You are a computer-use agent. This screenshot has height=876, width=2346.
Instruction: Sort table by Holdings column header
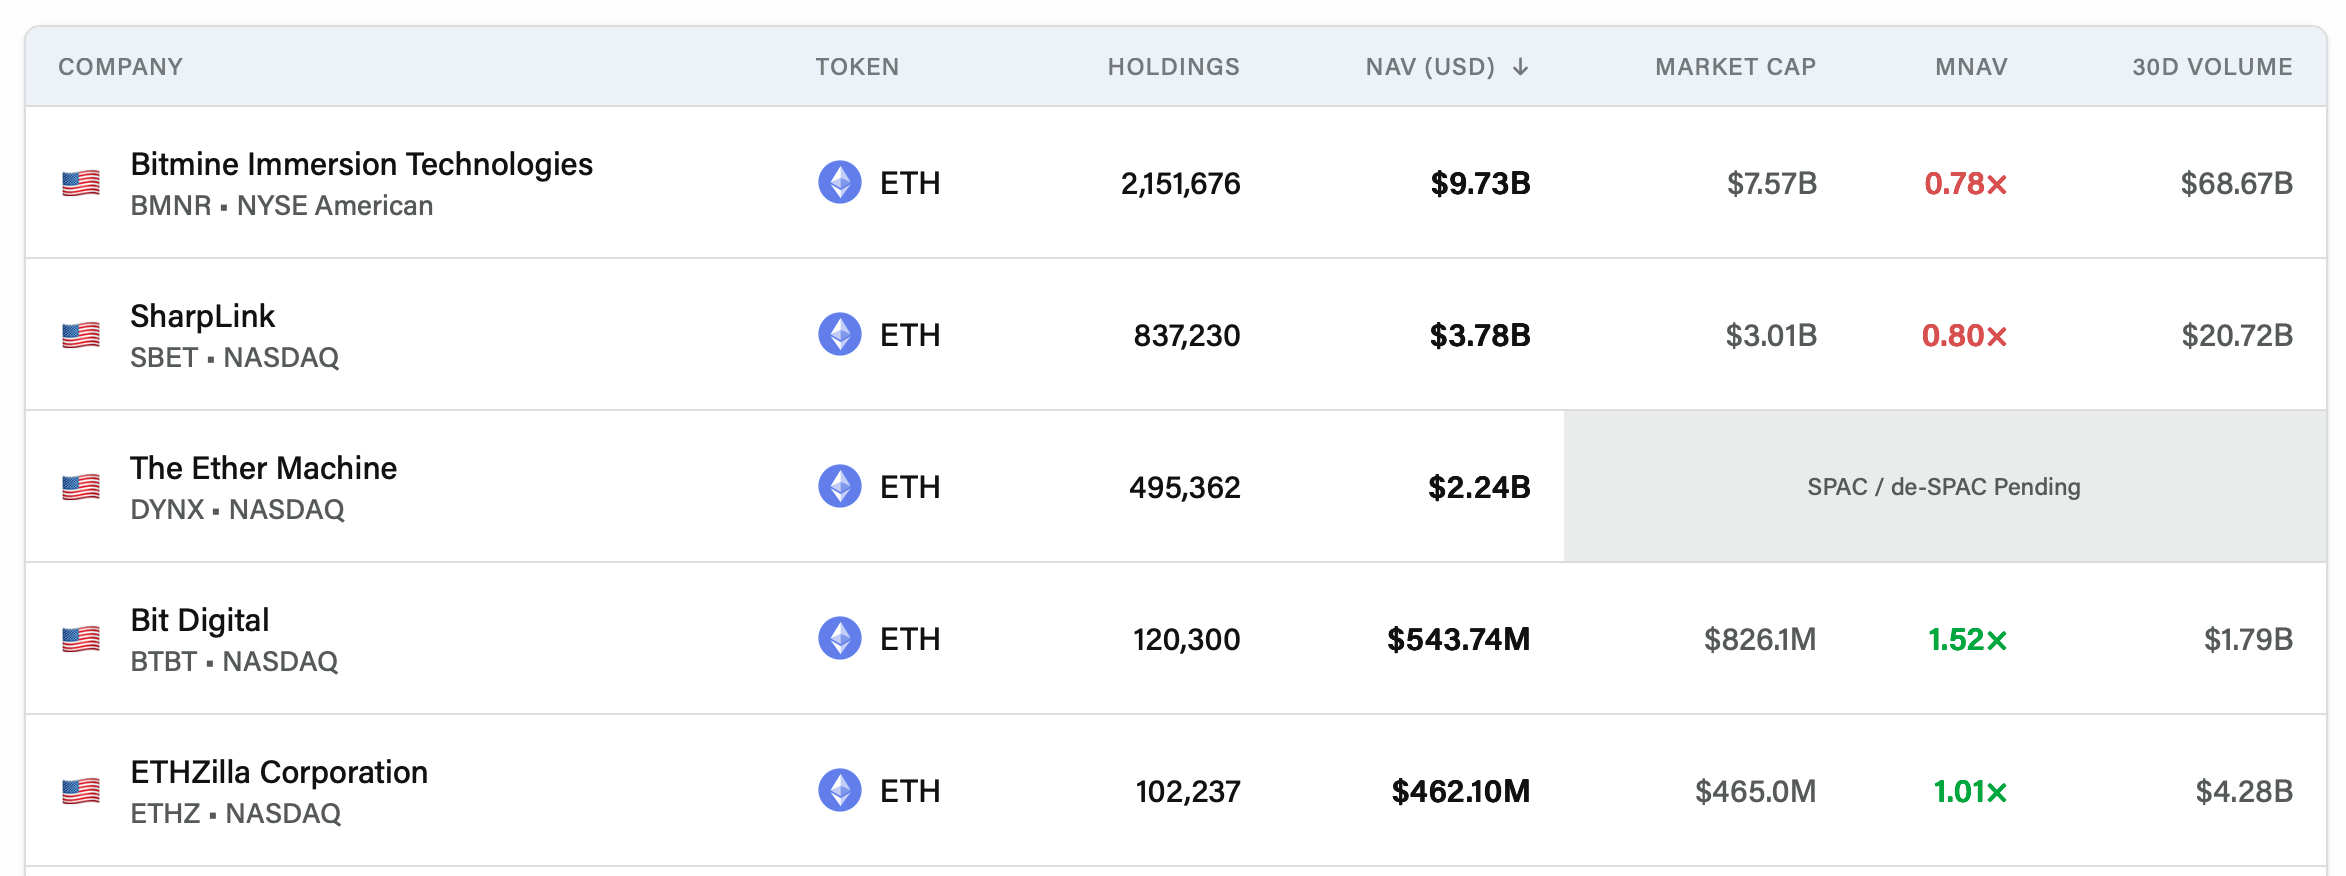coord(1173,67)
